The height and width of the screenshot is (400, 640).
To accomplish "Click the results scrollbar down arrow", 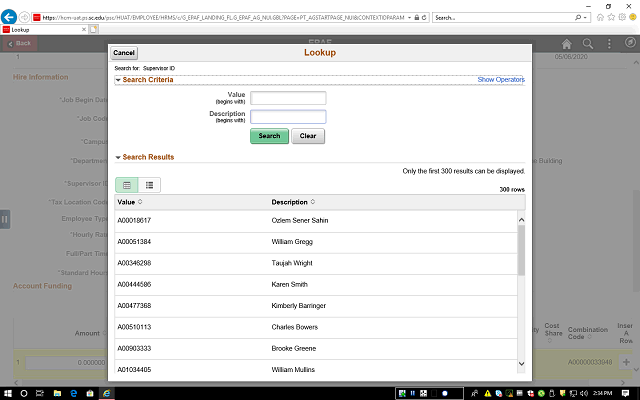I will click(x=521, y=364).
